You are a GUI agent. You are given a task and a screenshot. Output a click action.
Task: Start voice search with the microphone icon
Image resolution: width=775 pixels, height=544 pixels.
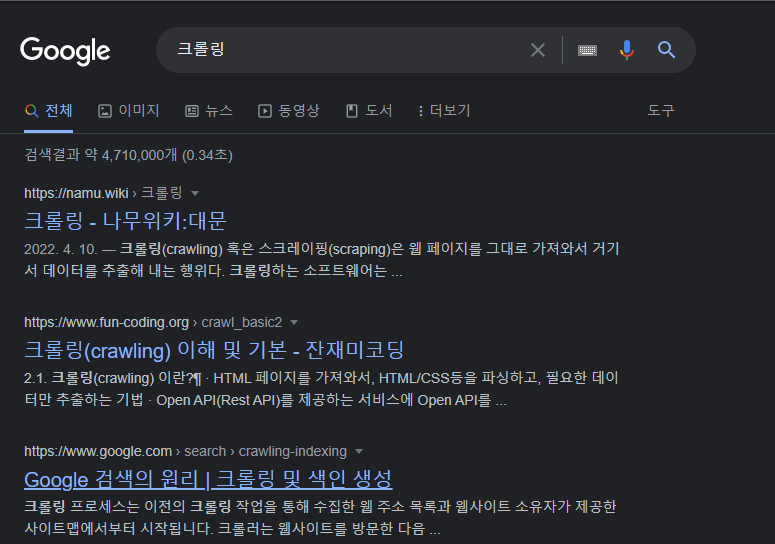coord(626,50)
